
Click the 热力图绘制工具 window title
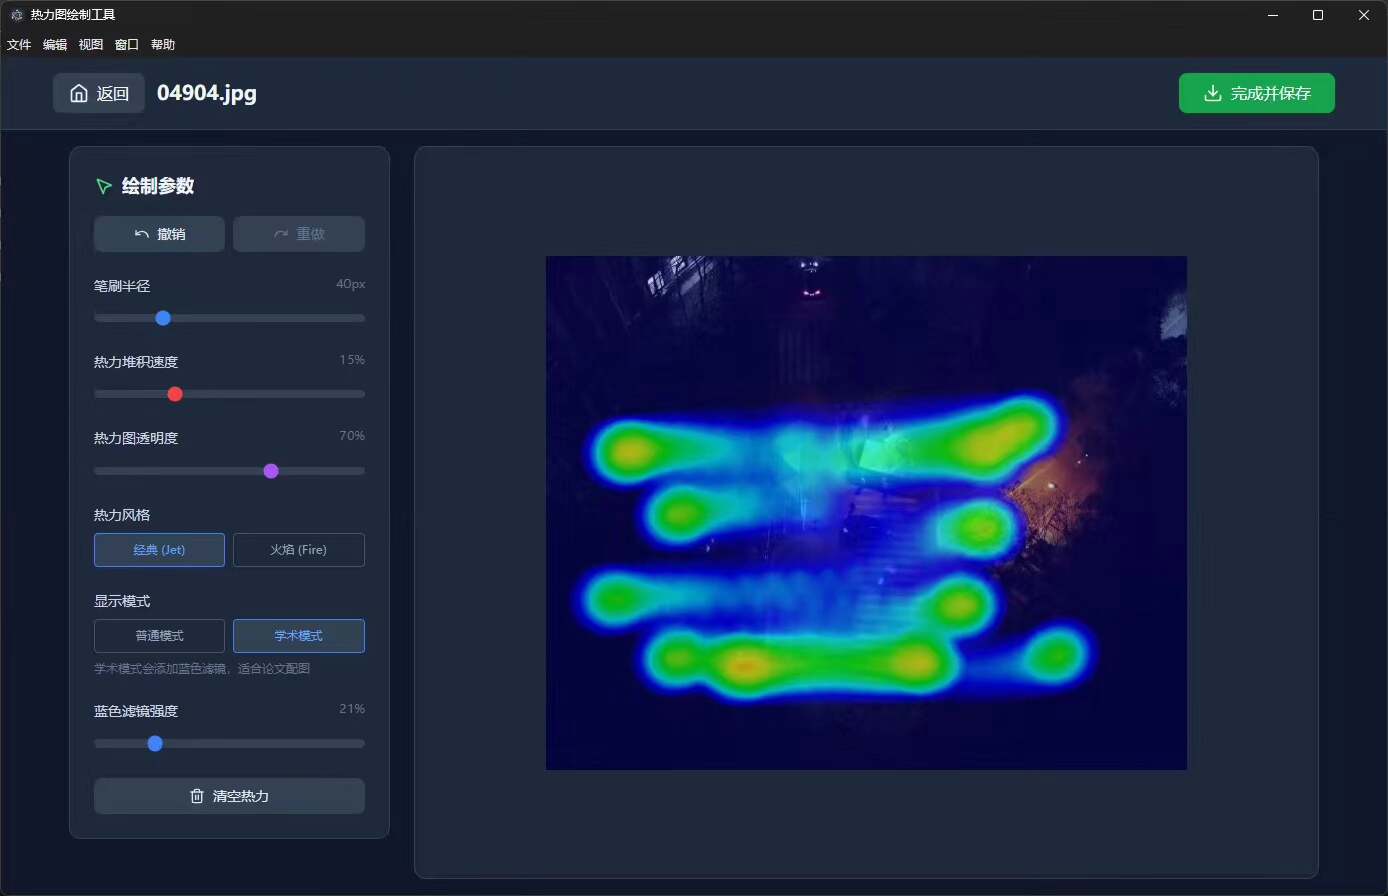tap(73, 15)
